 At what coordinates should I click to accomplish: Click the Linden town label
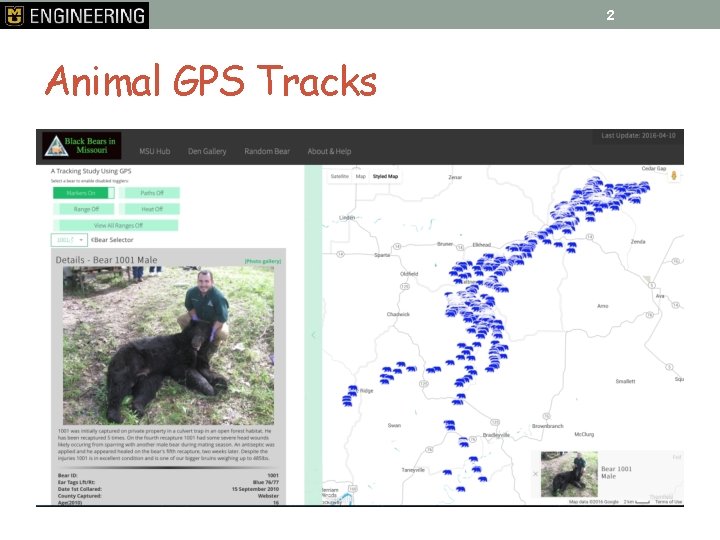pyautogui.click(x=347, y=217)
